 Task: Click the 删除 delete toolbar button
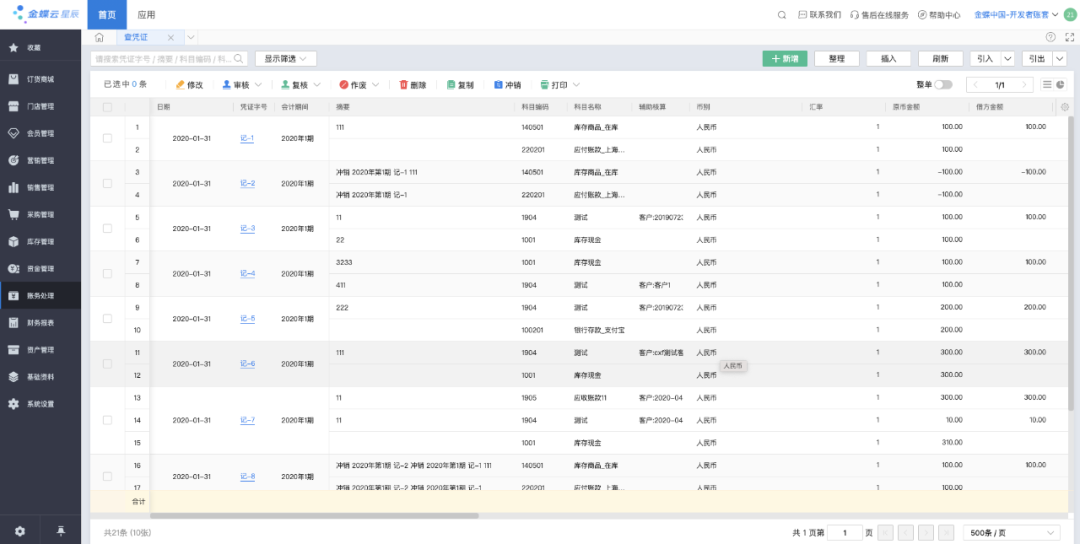(413, 85)
